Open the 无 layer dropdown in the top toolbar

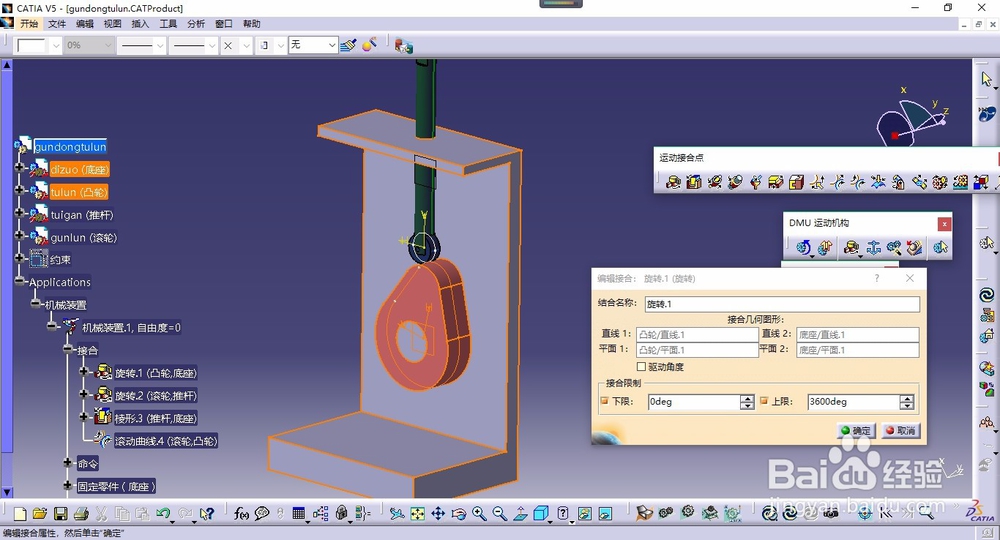(332, 45)
